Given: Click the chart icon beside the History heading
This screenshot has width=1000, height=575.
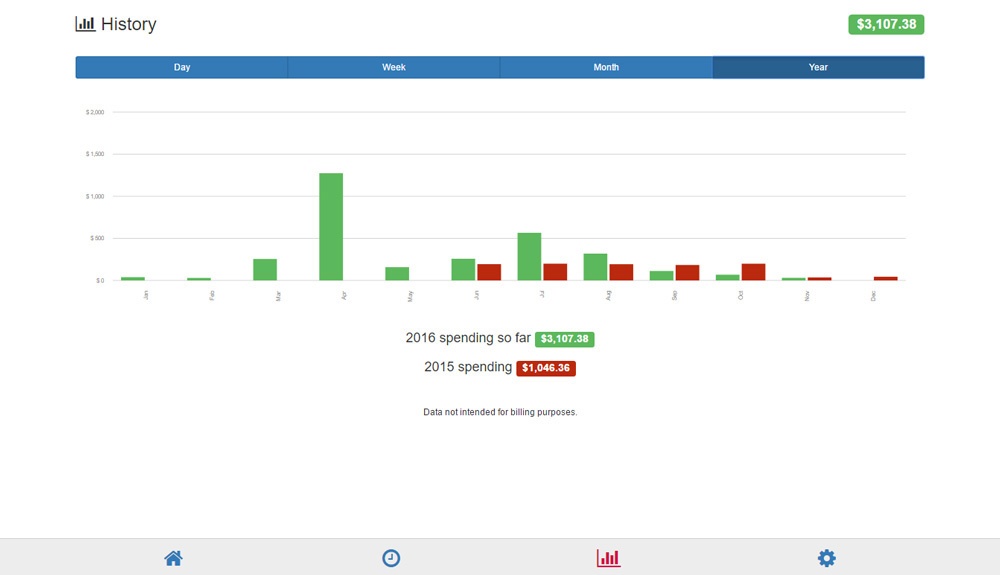Looking at the screenshot, I should [x=85, y=24].
